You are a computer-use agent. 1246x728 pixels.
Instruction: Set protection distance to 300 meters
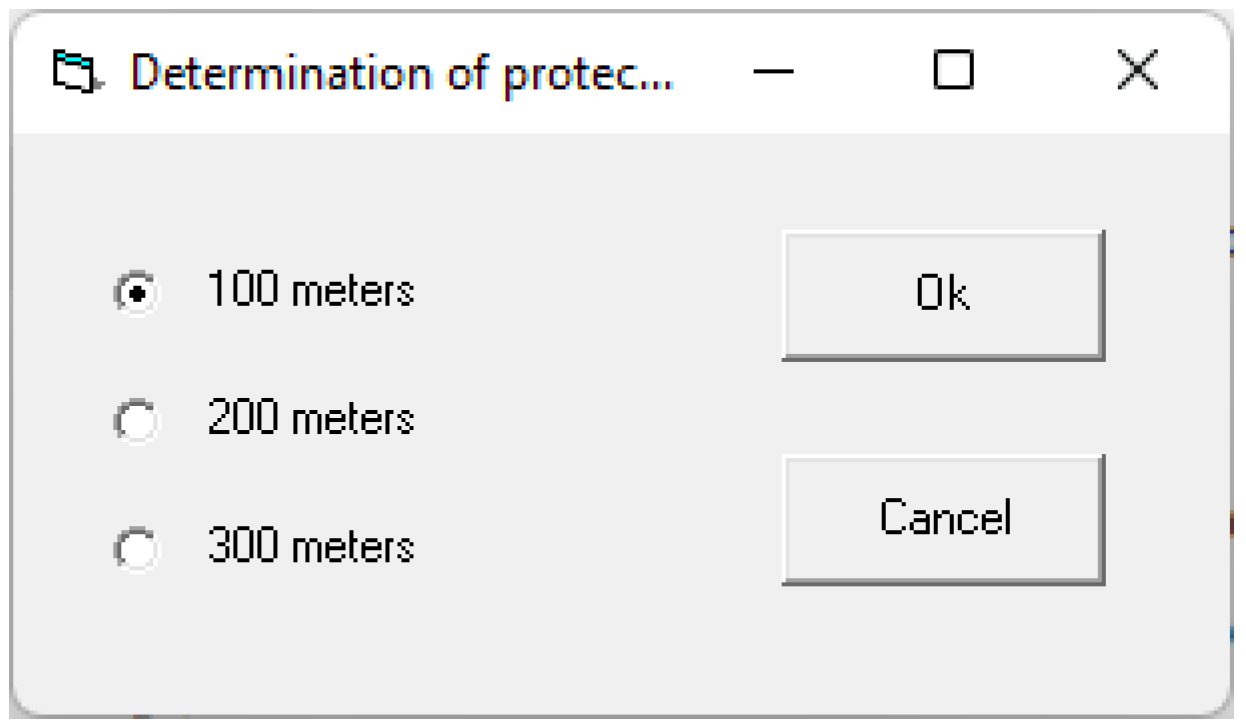pos(135,548)
